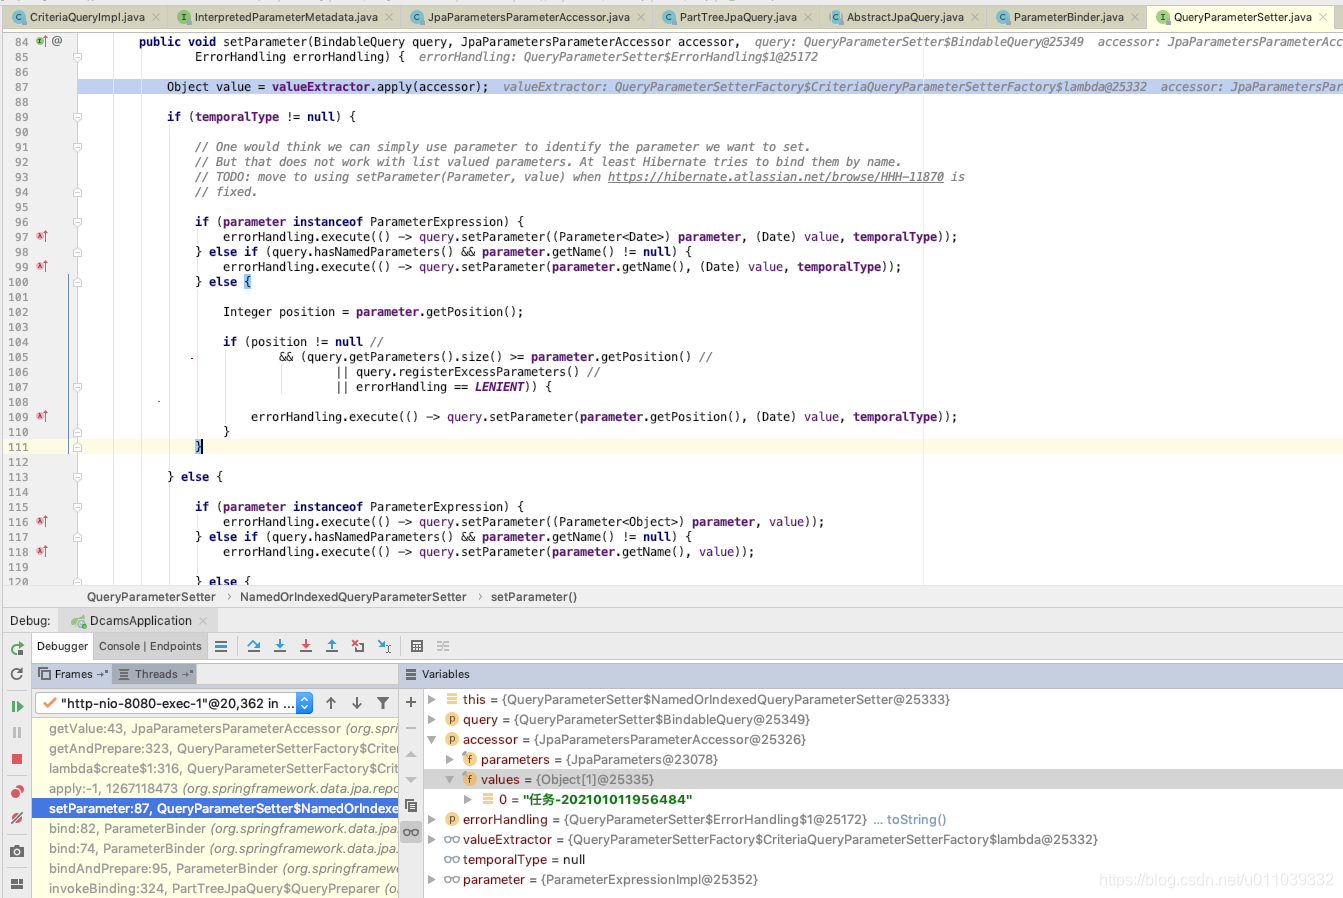Click the red Force Step Into icon

[x=306, y=646]
